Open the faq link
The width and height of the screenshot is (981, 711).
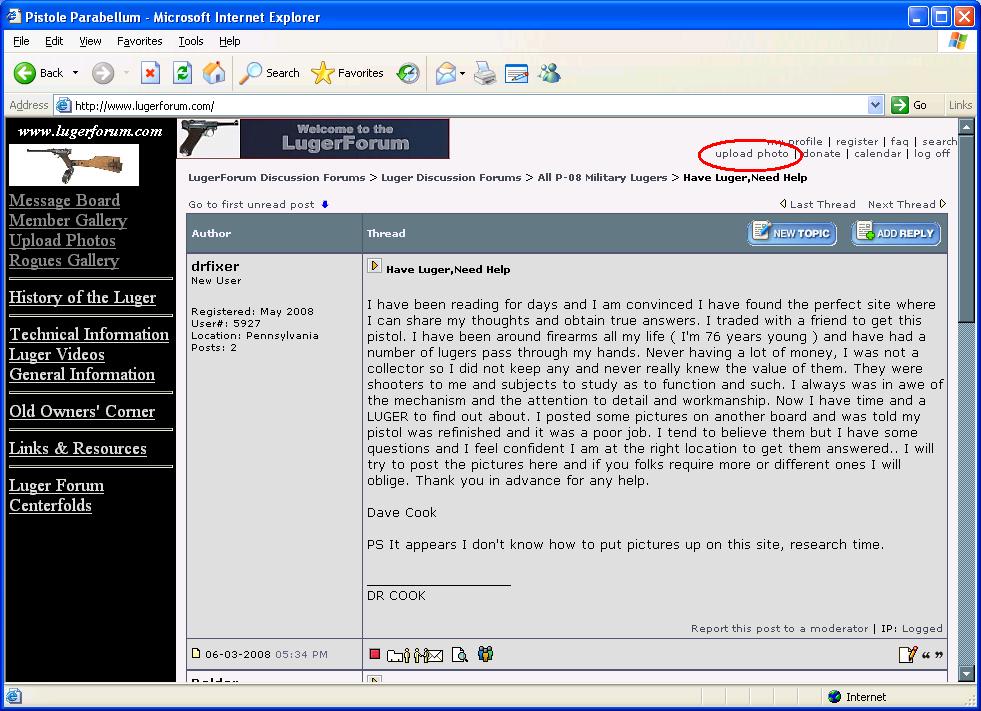click(x=899, y=141)
